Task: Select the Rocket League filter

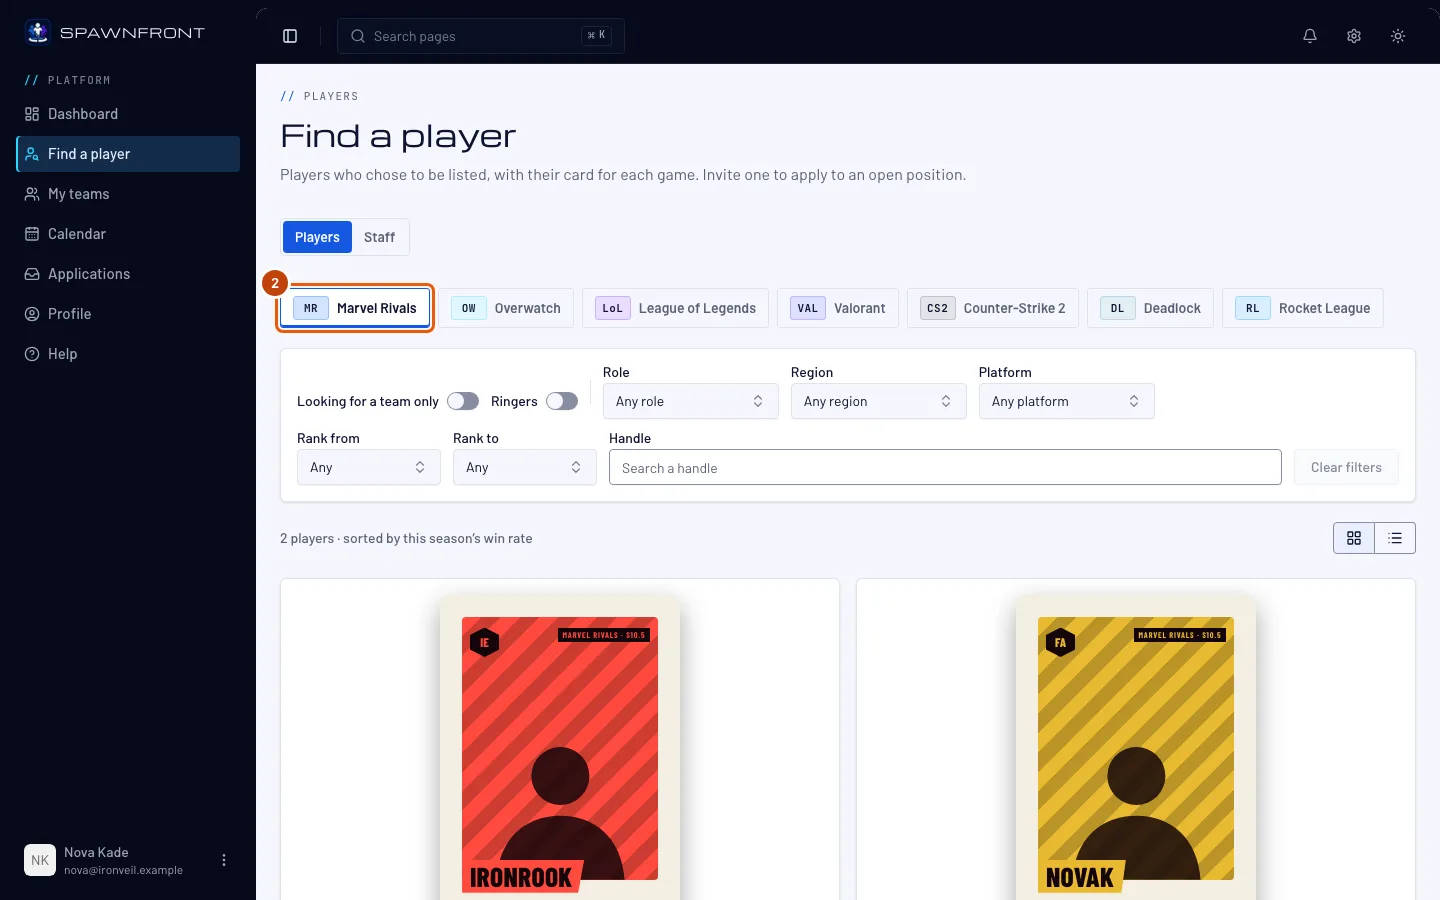Action: point(1303,308)
